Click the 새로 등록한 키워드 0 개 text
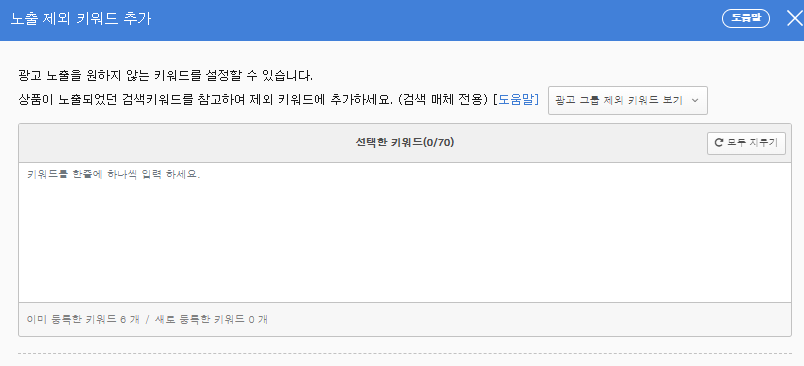This screenshot has height=366, width=804. (x=209, y=320)
